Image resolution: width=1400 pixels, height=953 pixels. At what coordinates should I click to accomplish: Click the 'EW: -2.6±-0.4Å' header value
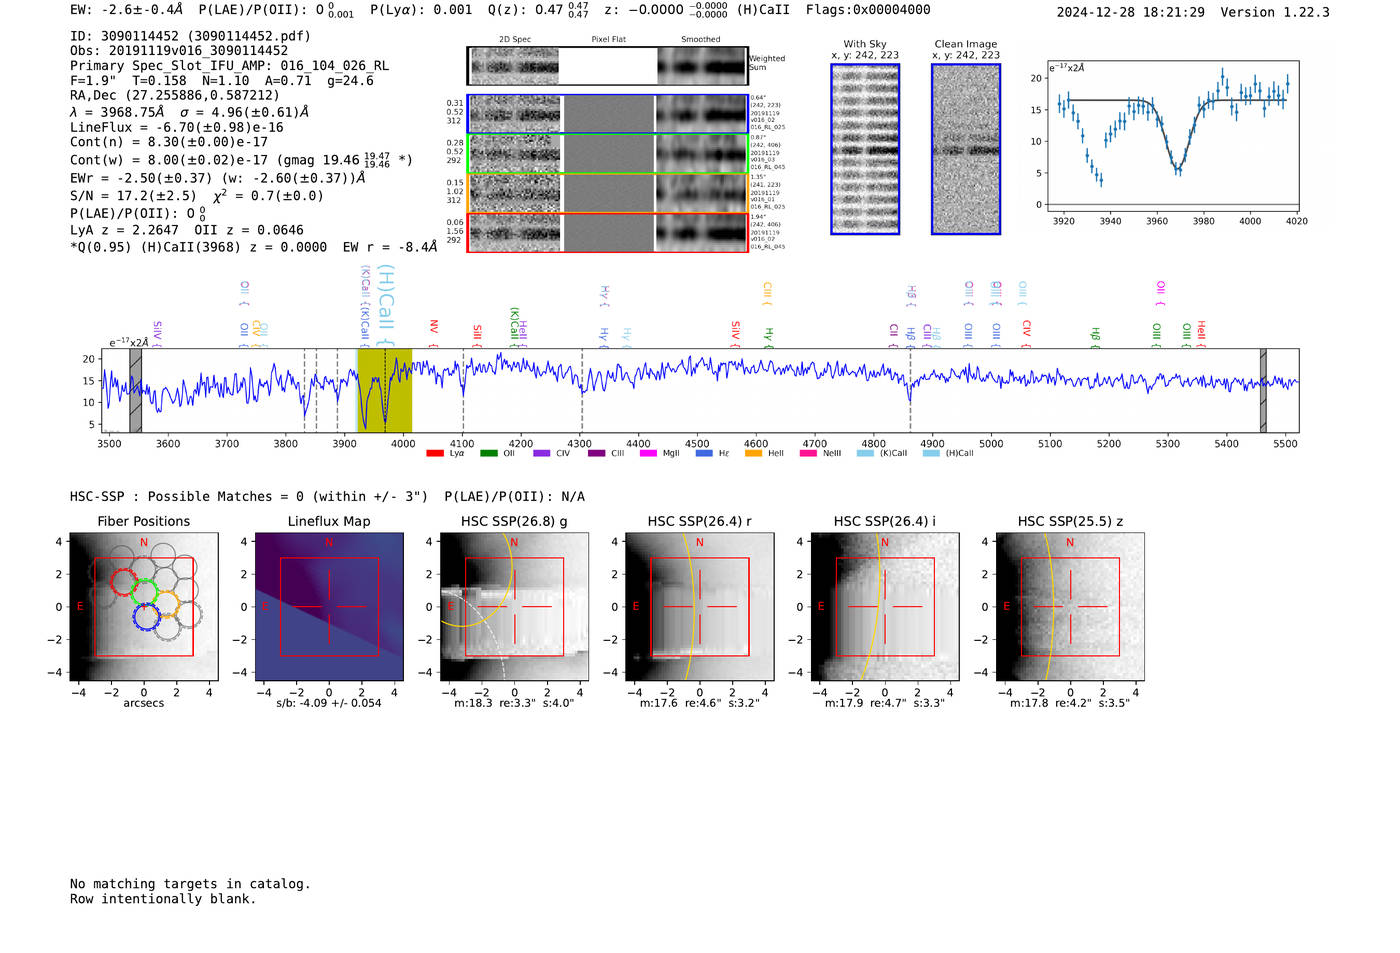[x=126, y=10]
